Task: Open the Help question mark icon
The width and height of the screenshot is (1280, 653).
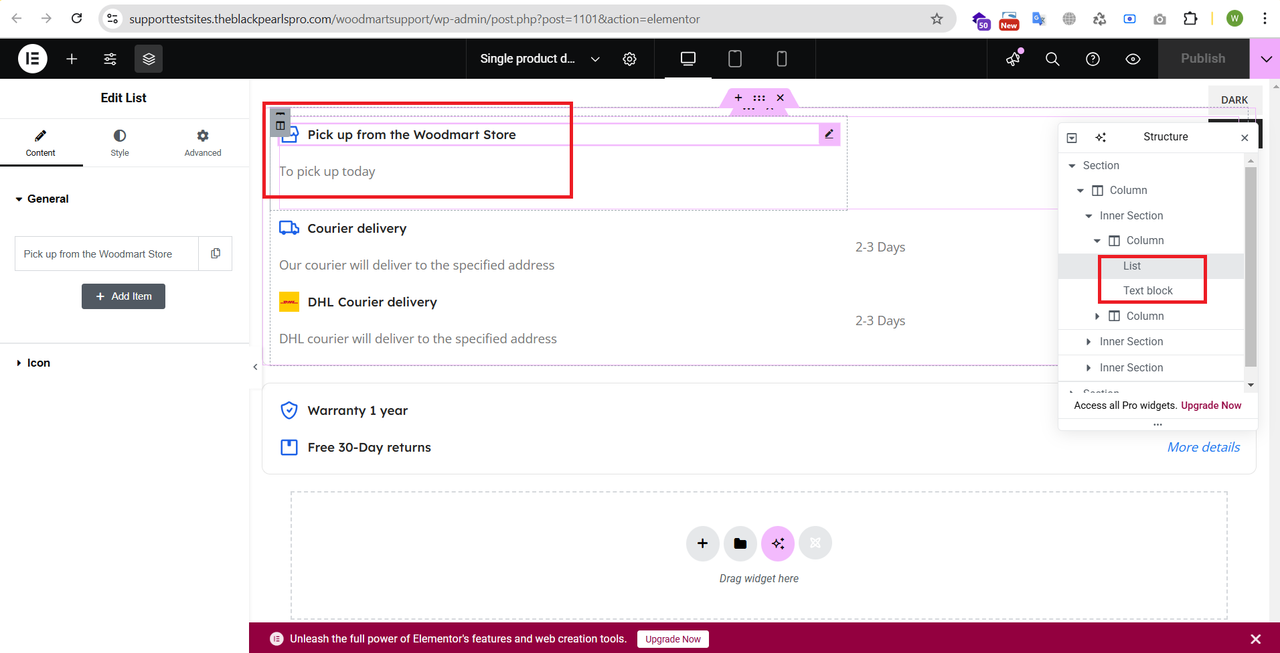Action: (x=1093, y=59)
